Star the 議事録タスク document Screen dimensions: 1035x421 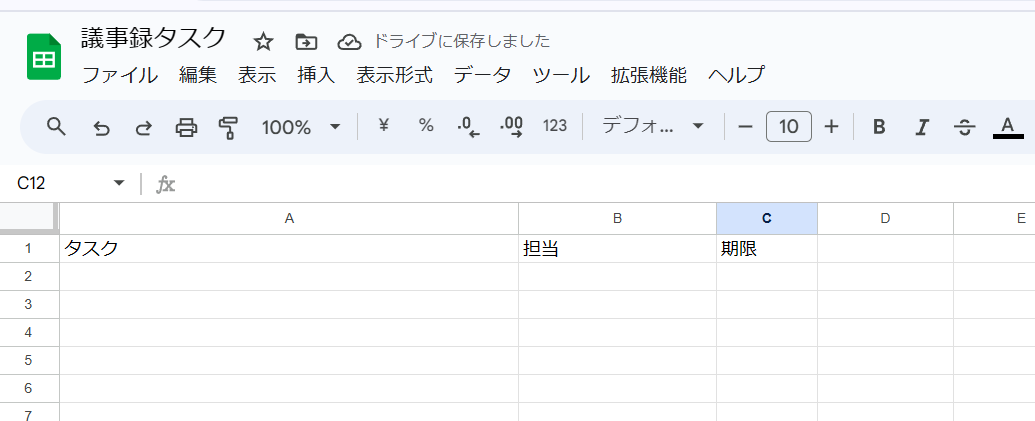tap(263, 42)
